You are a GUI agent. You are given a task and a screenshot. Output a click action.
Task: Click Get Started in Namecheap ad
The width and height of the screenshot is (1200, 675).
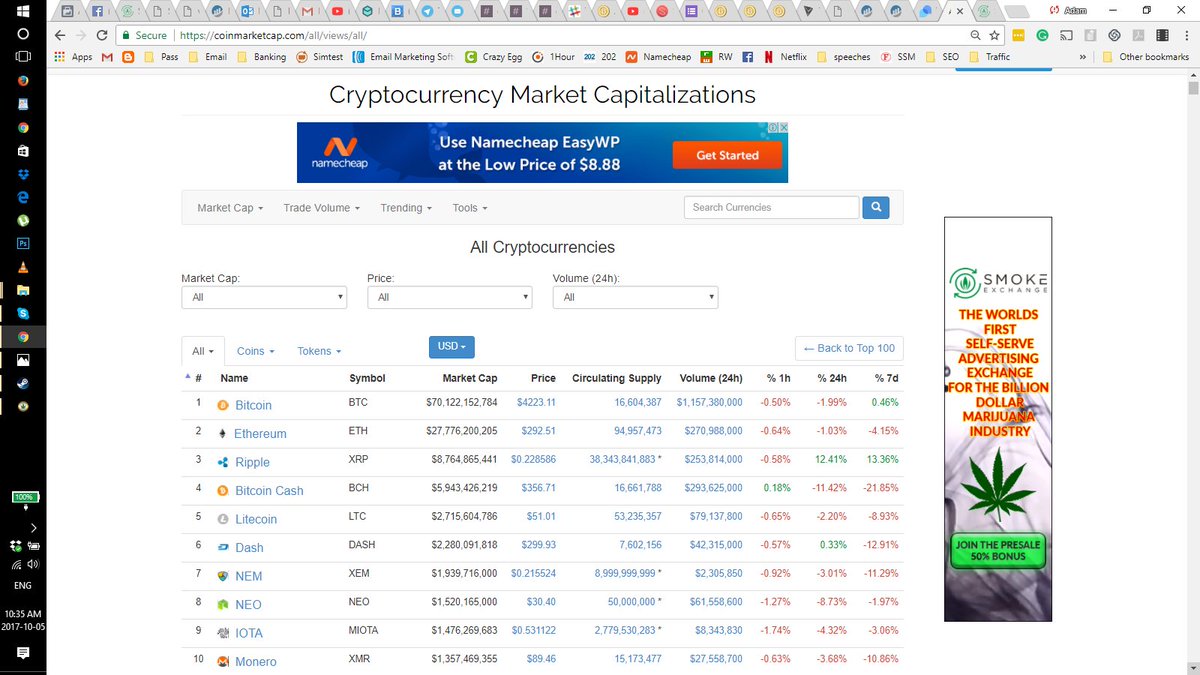(727, 155)
